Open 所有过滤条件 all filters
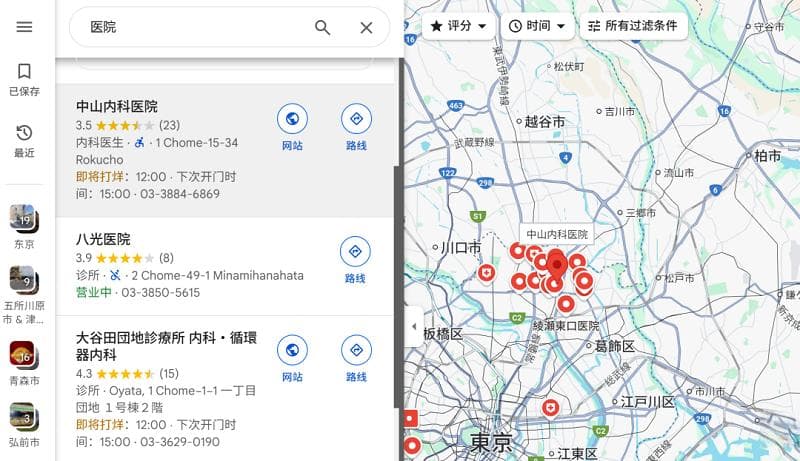The image size is (800, 461). pyautogui.click(x=633, y=25)
